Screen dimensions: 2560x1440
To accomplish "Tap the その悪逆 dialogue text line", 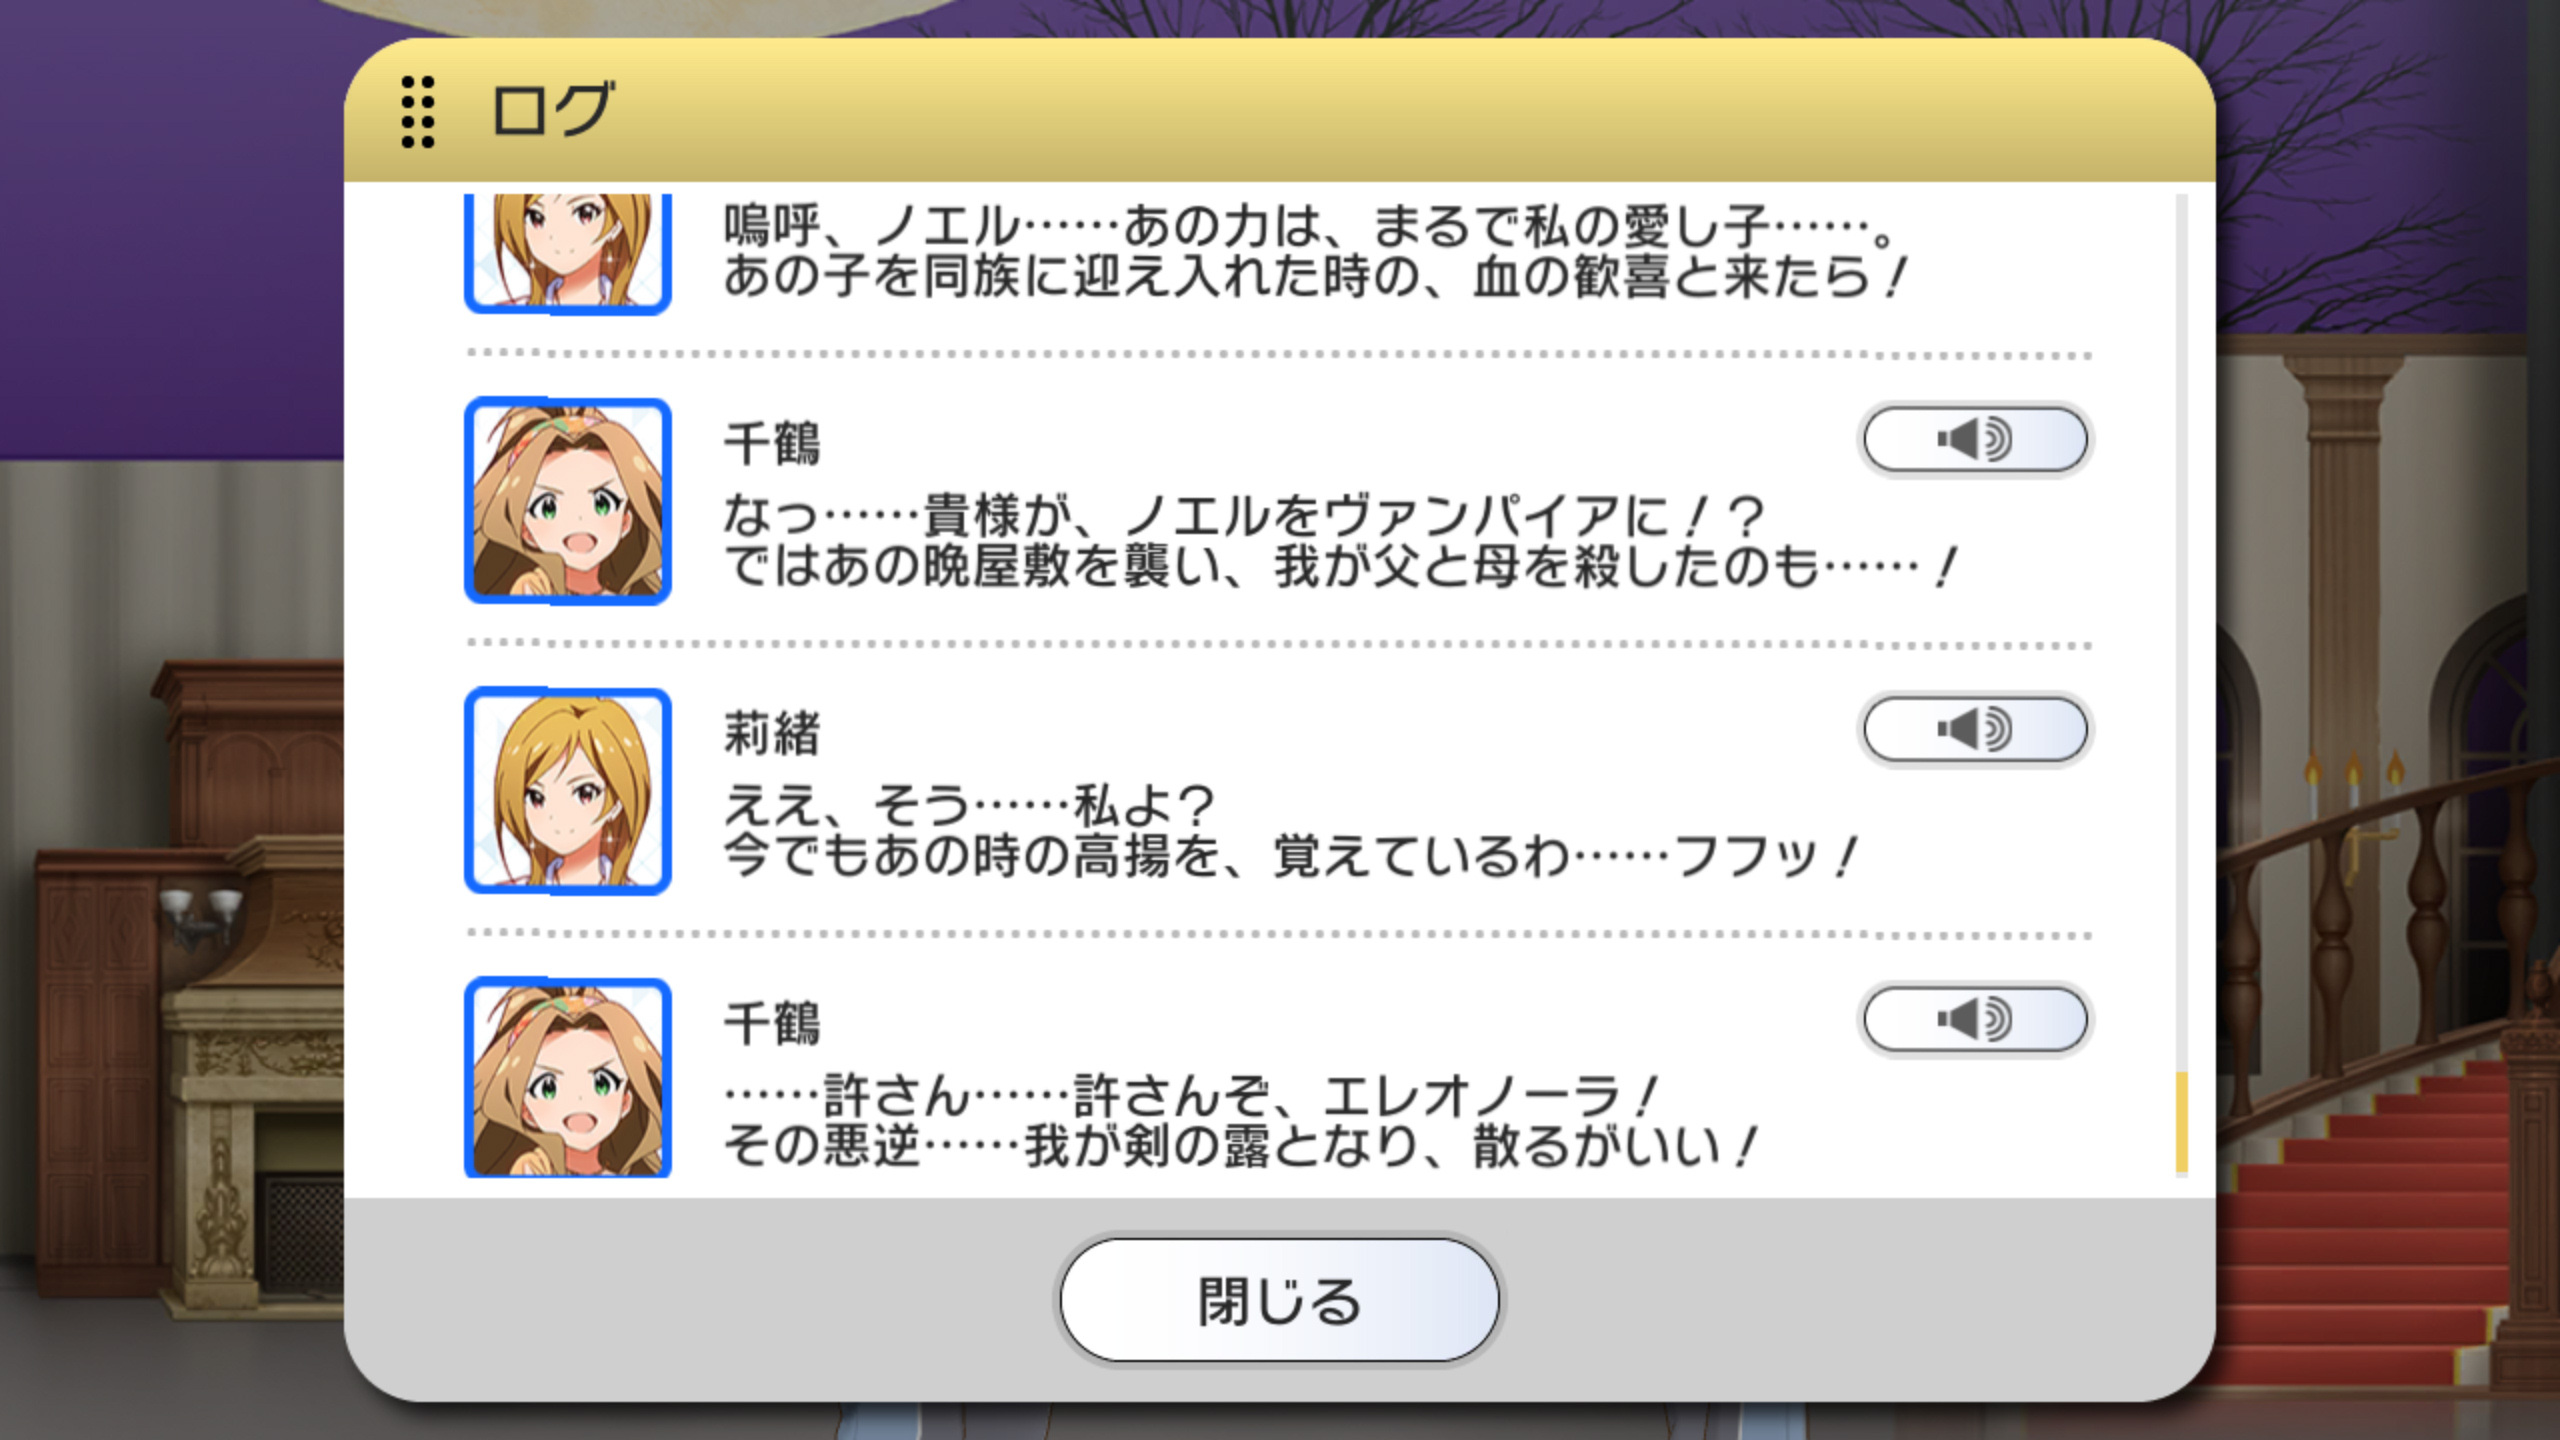I will [x=1240, y=1146].
